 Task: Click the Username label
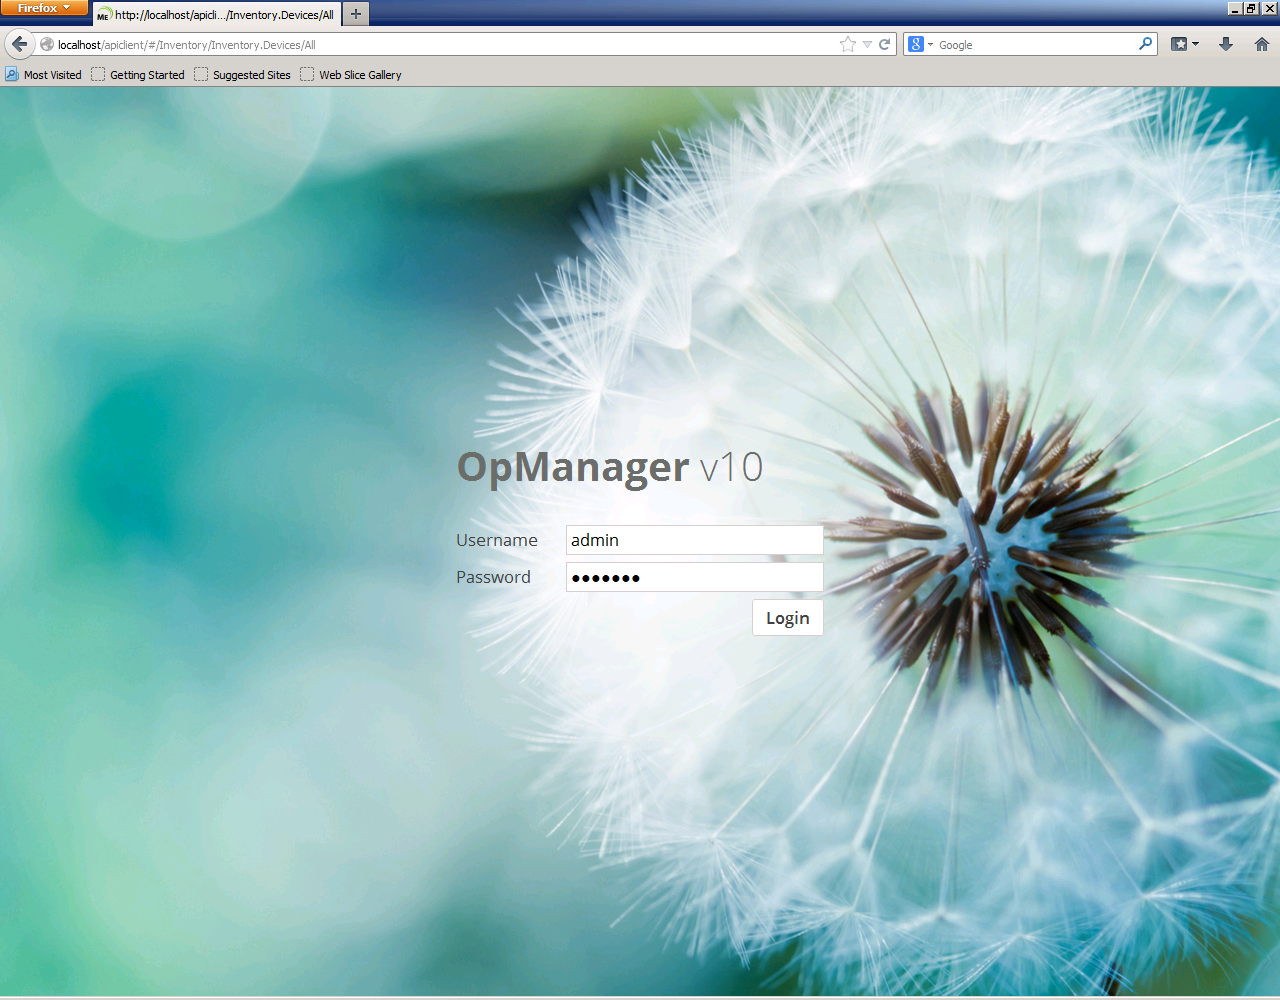pos(497,540)
